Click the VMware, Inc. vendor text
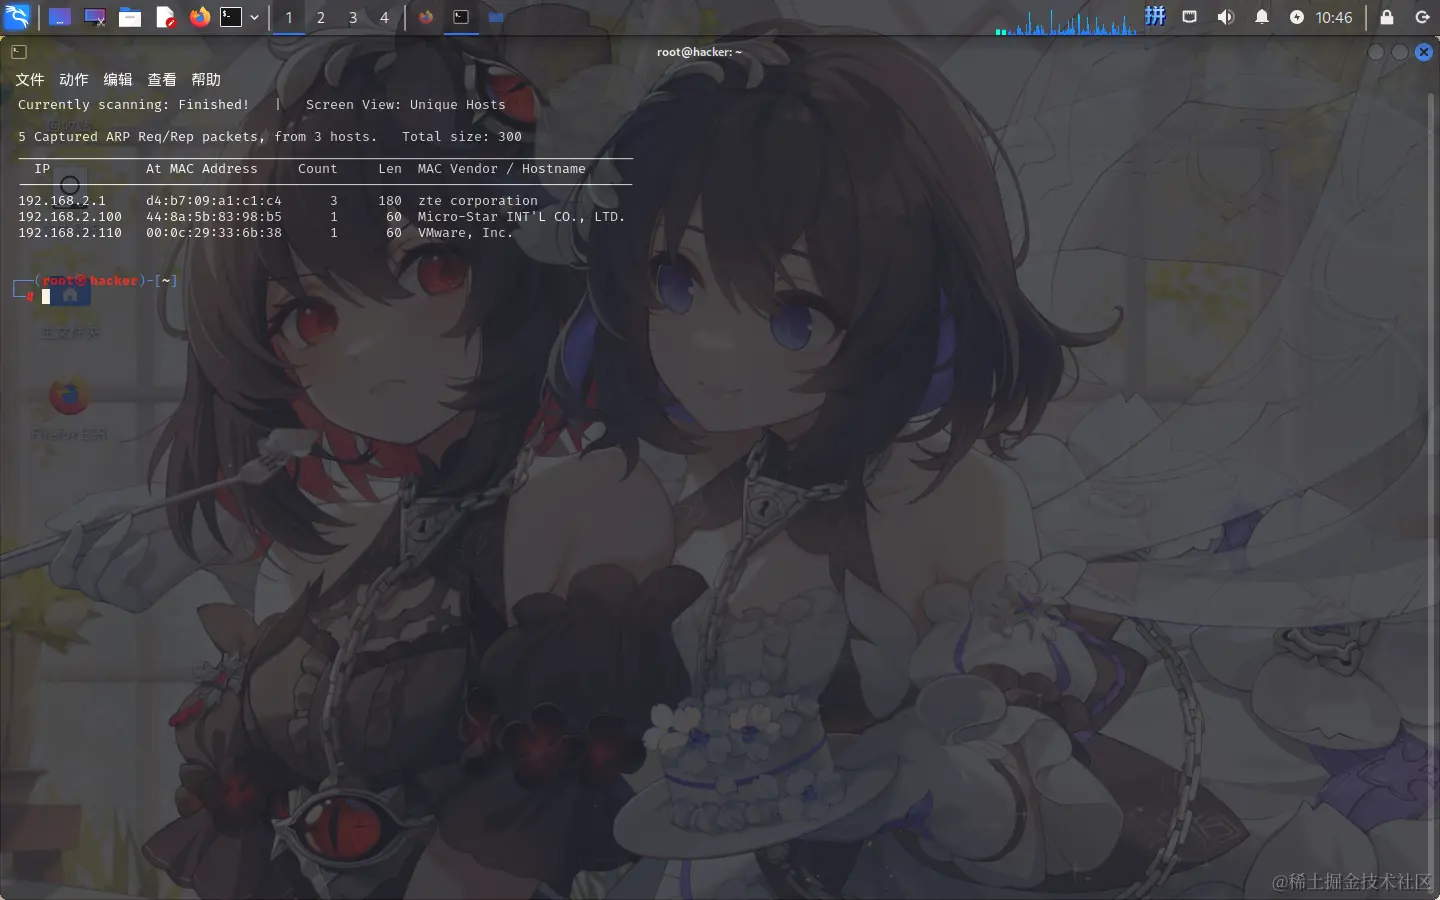 [466, 233]
